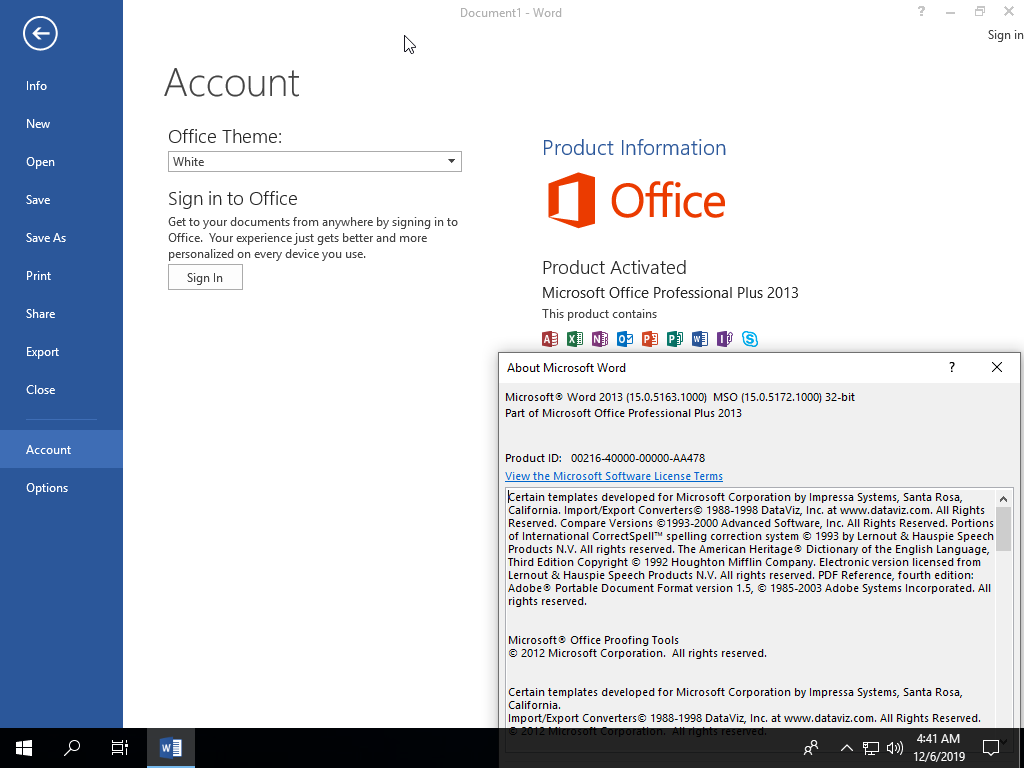Click 'Microsoft Office Professional Plus 2013' under Product Activated

[x=670, y=293]
